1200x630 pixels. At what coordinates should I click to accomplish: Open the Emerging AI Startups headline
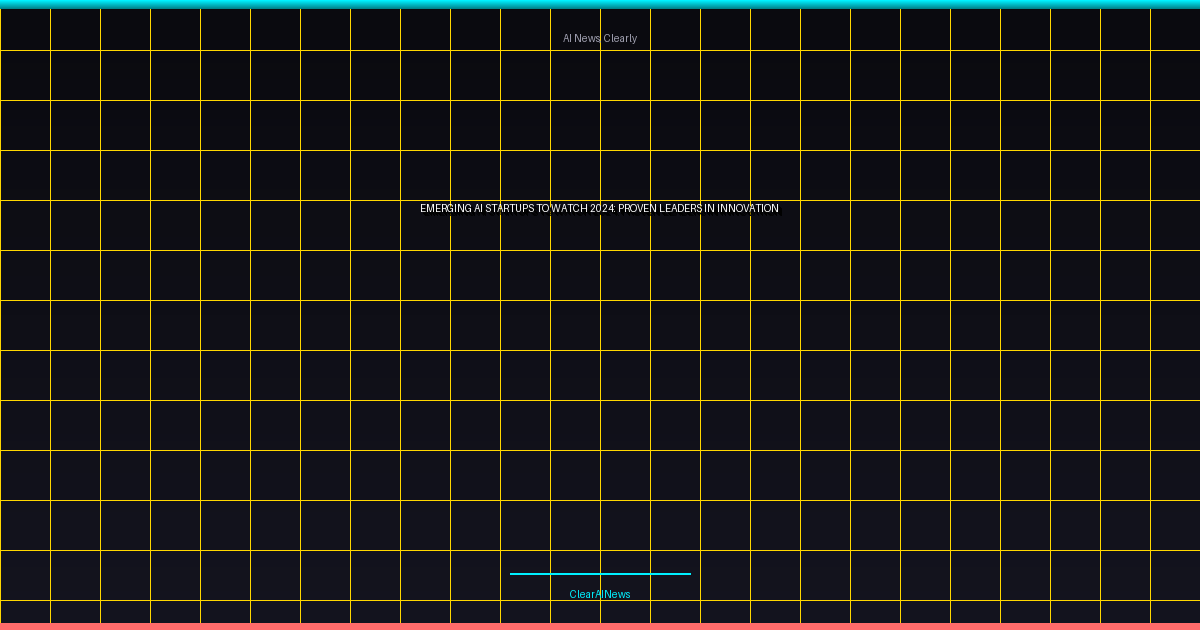coord(599,208)
